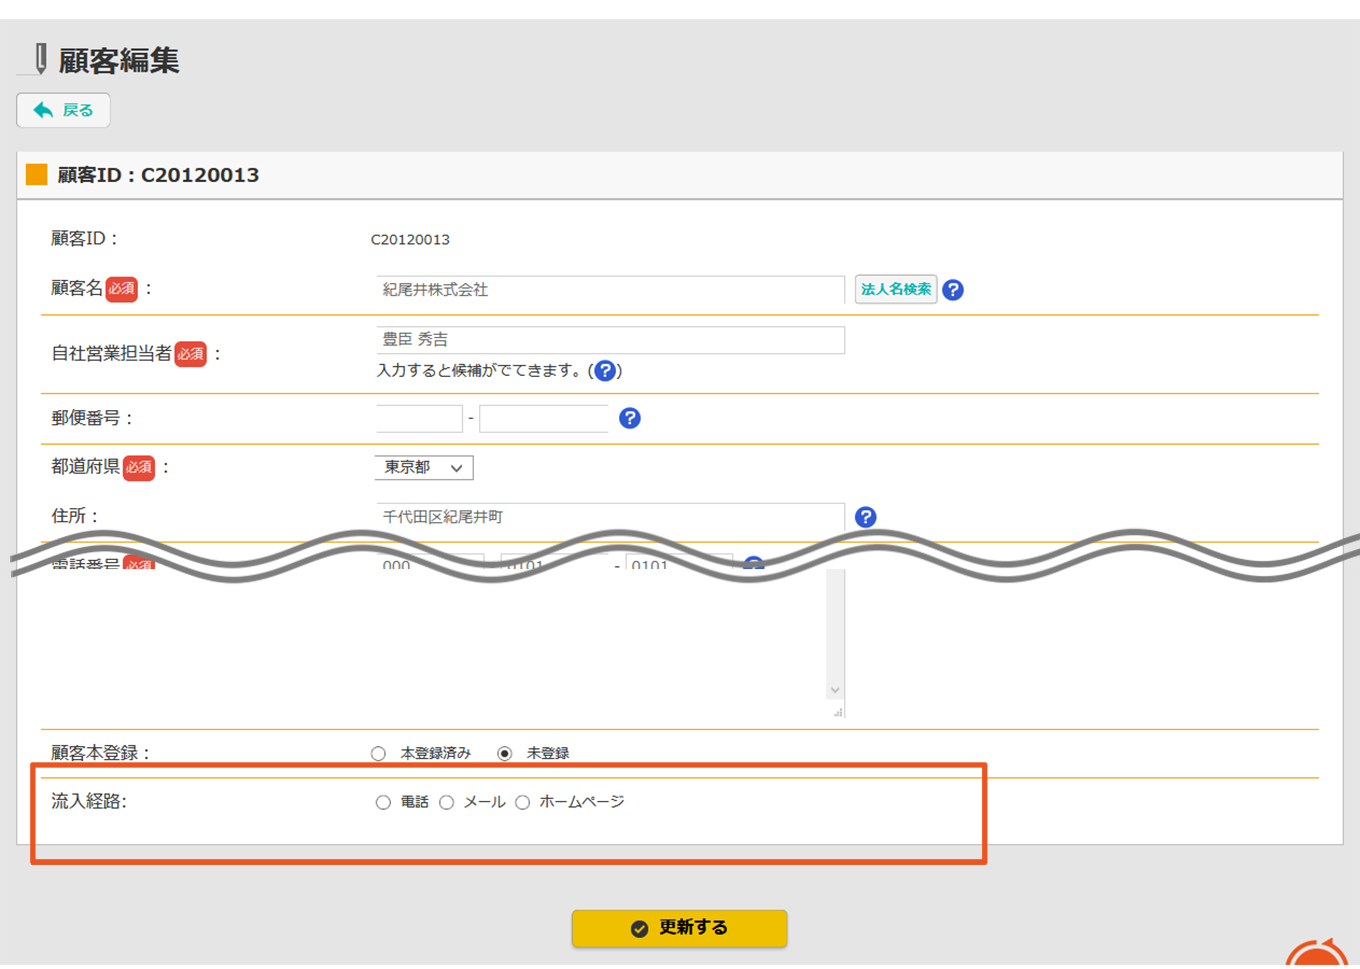Click the customer ID value C20120013

pyautogui.click(x=410, y=240)
